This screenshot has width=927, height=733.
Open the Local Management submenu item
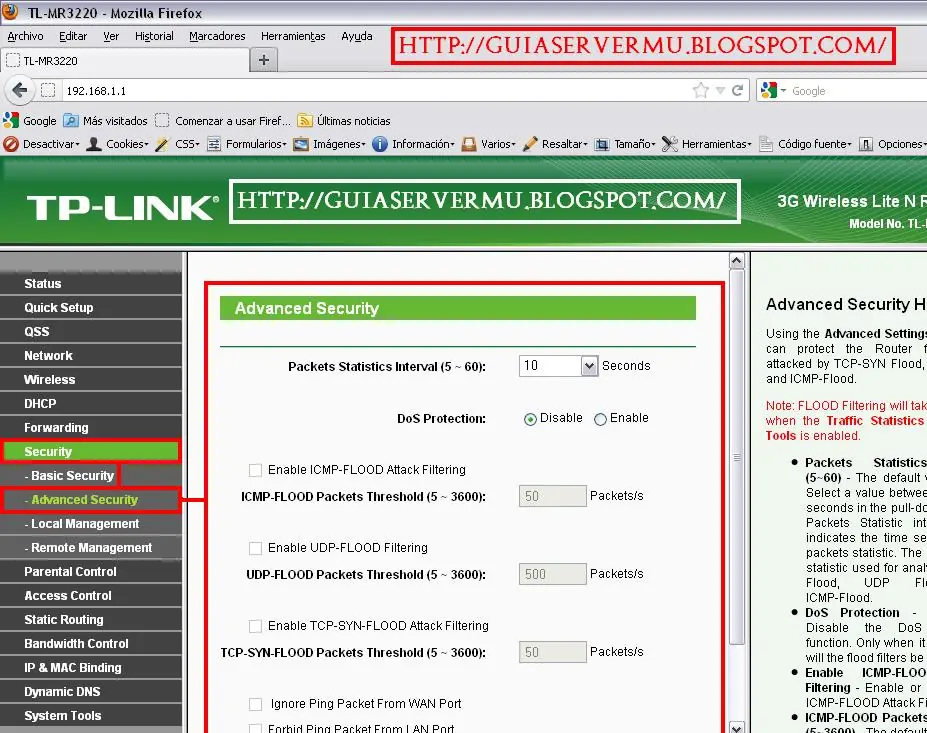pyautogui.click(x=91, y=524)
